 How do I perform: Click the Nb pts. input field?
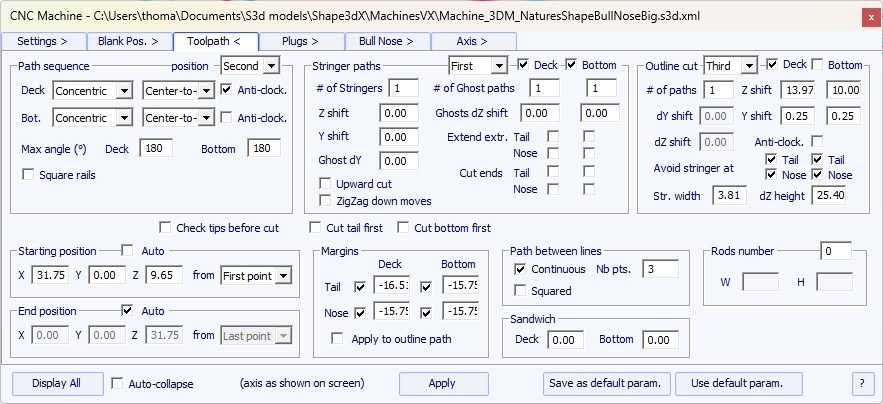[660, 269]
